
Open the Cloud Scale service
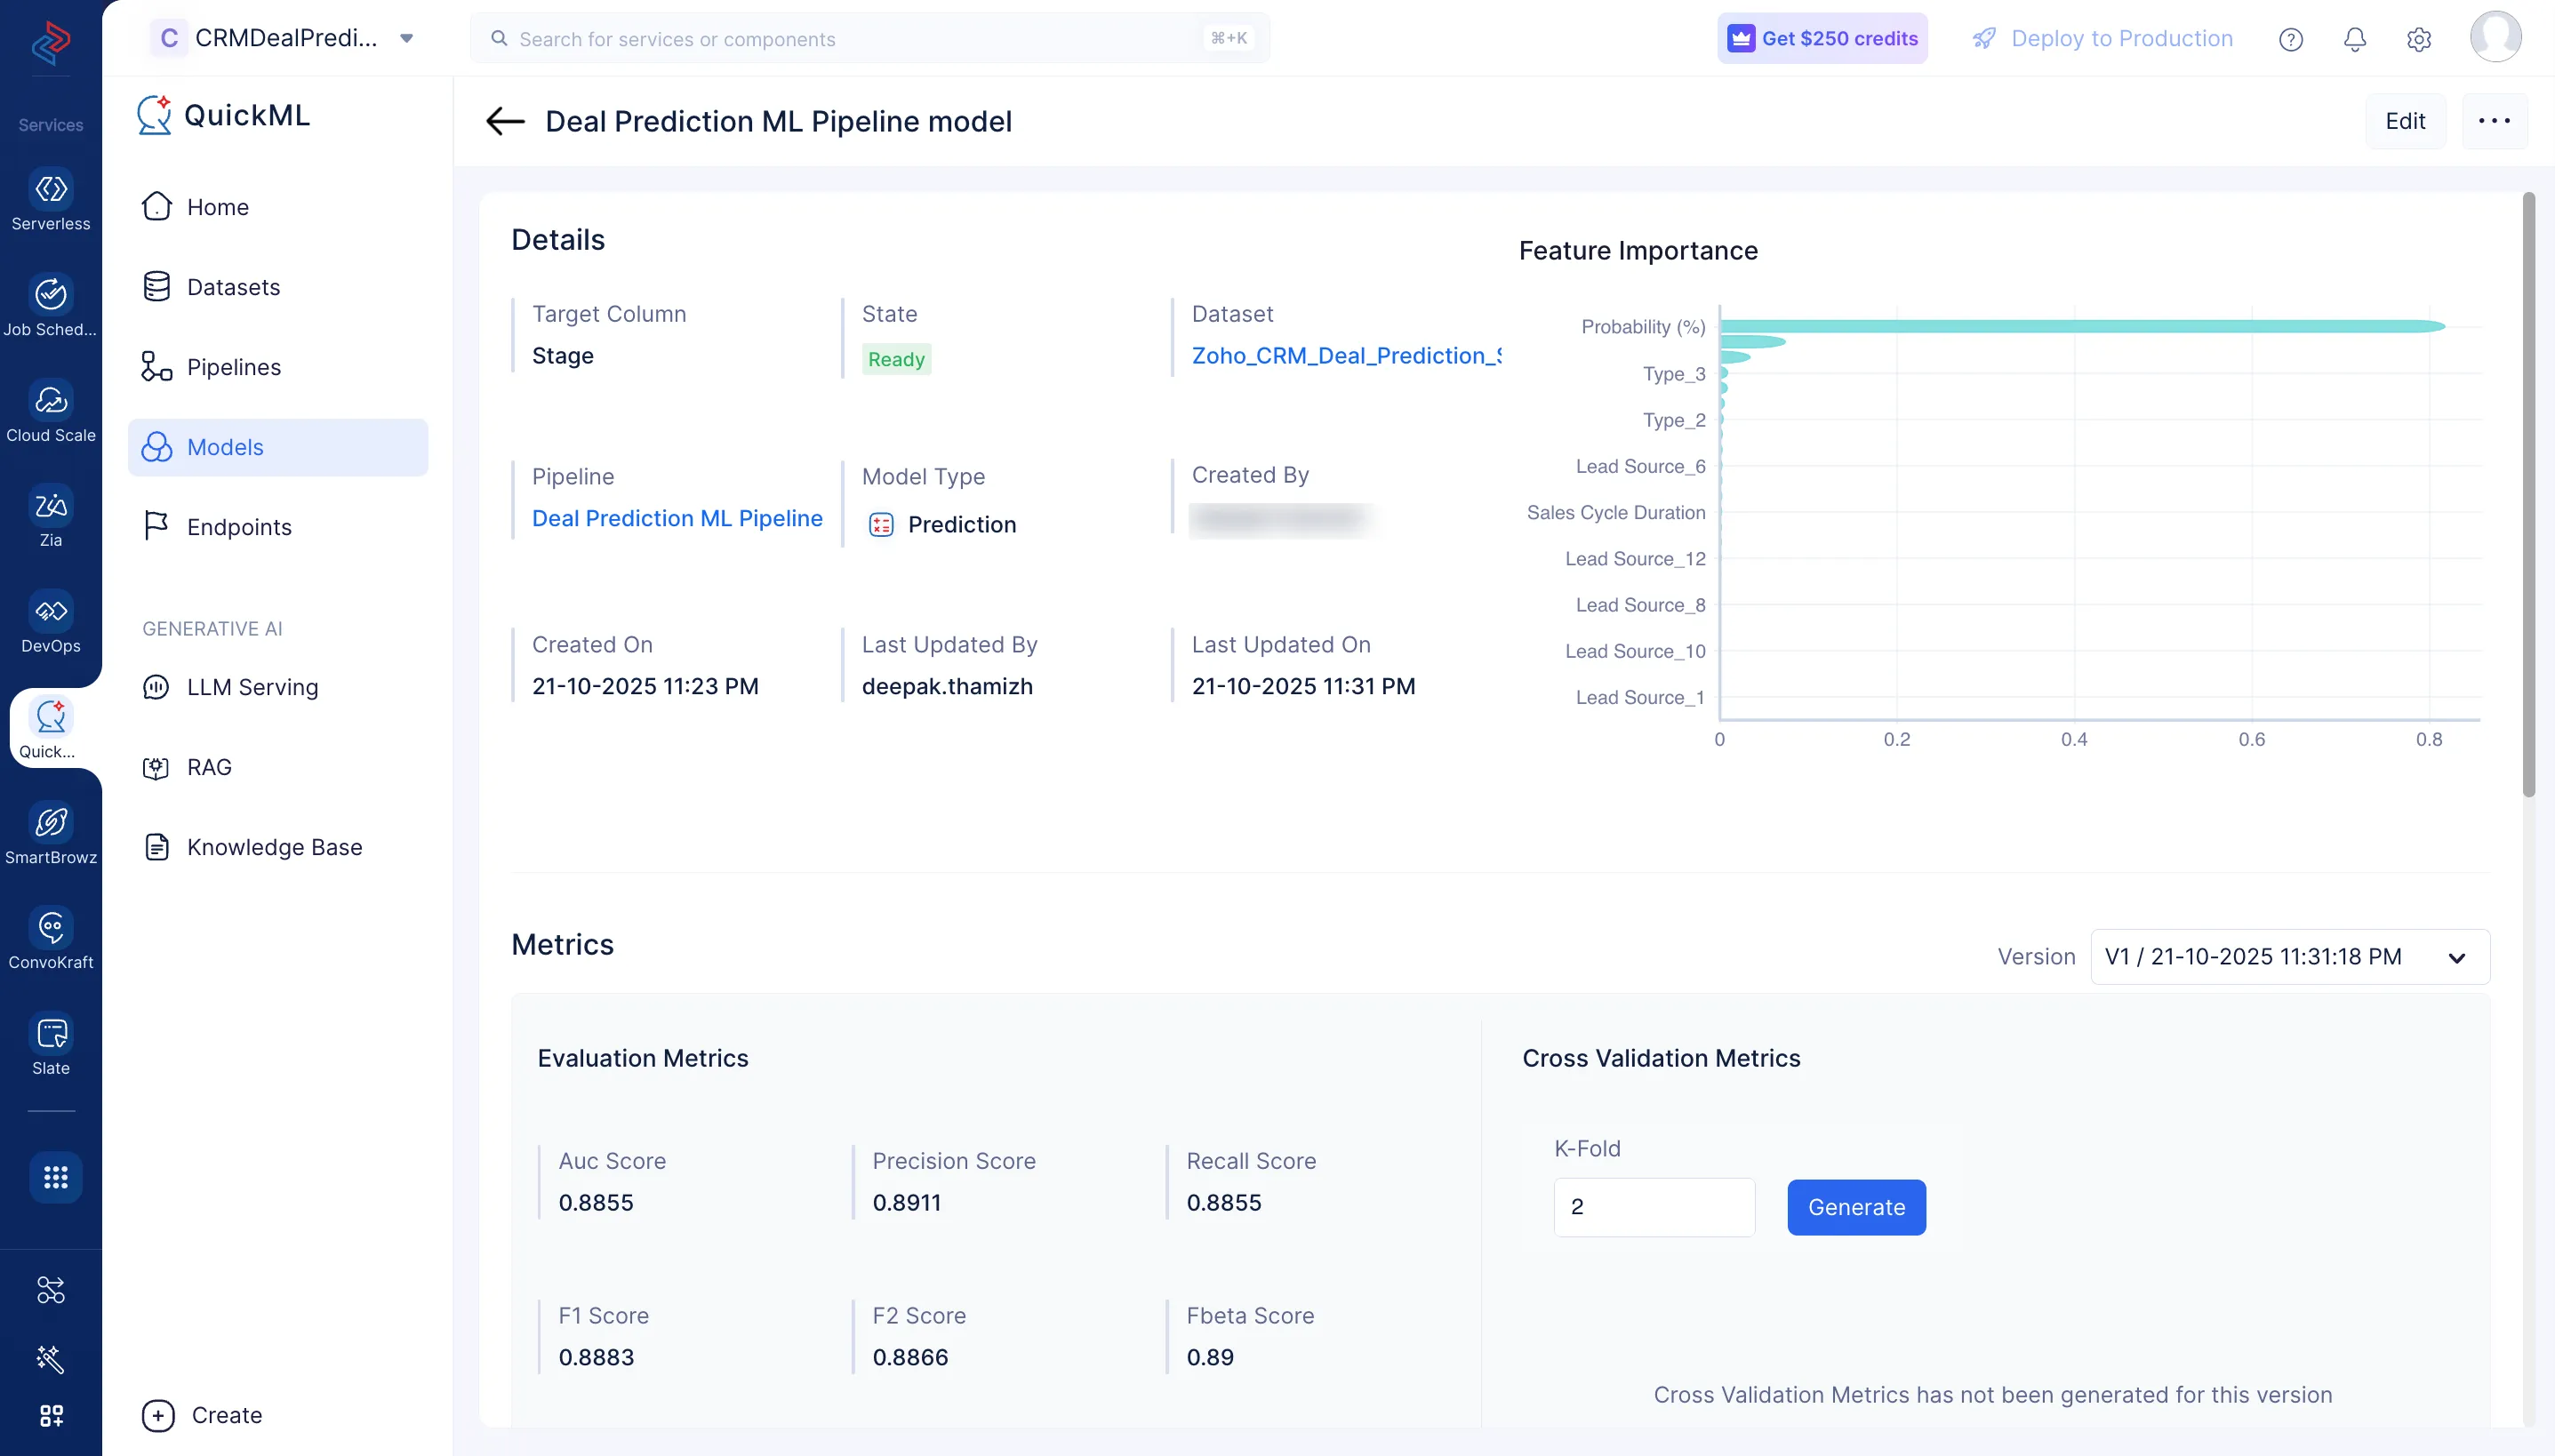pos(51,402)
